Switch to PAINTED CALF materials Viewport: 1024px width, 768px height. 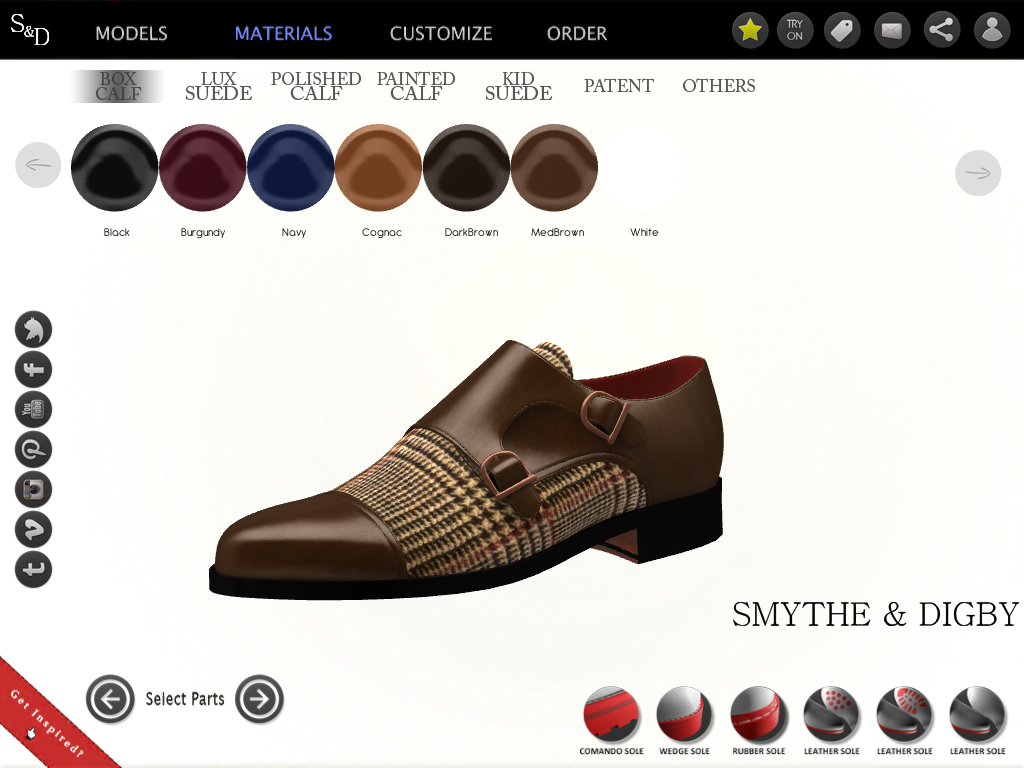coord(416,86)
